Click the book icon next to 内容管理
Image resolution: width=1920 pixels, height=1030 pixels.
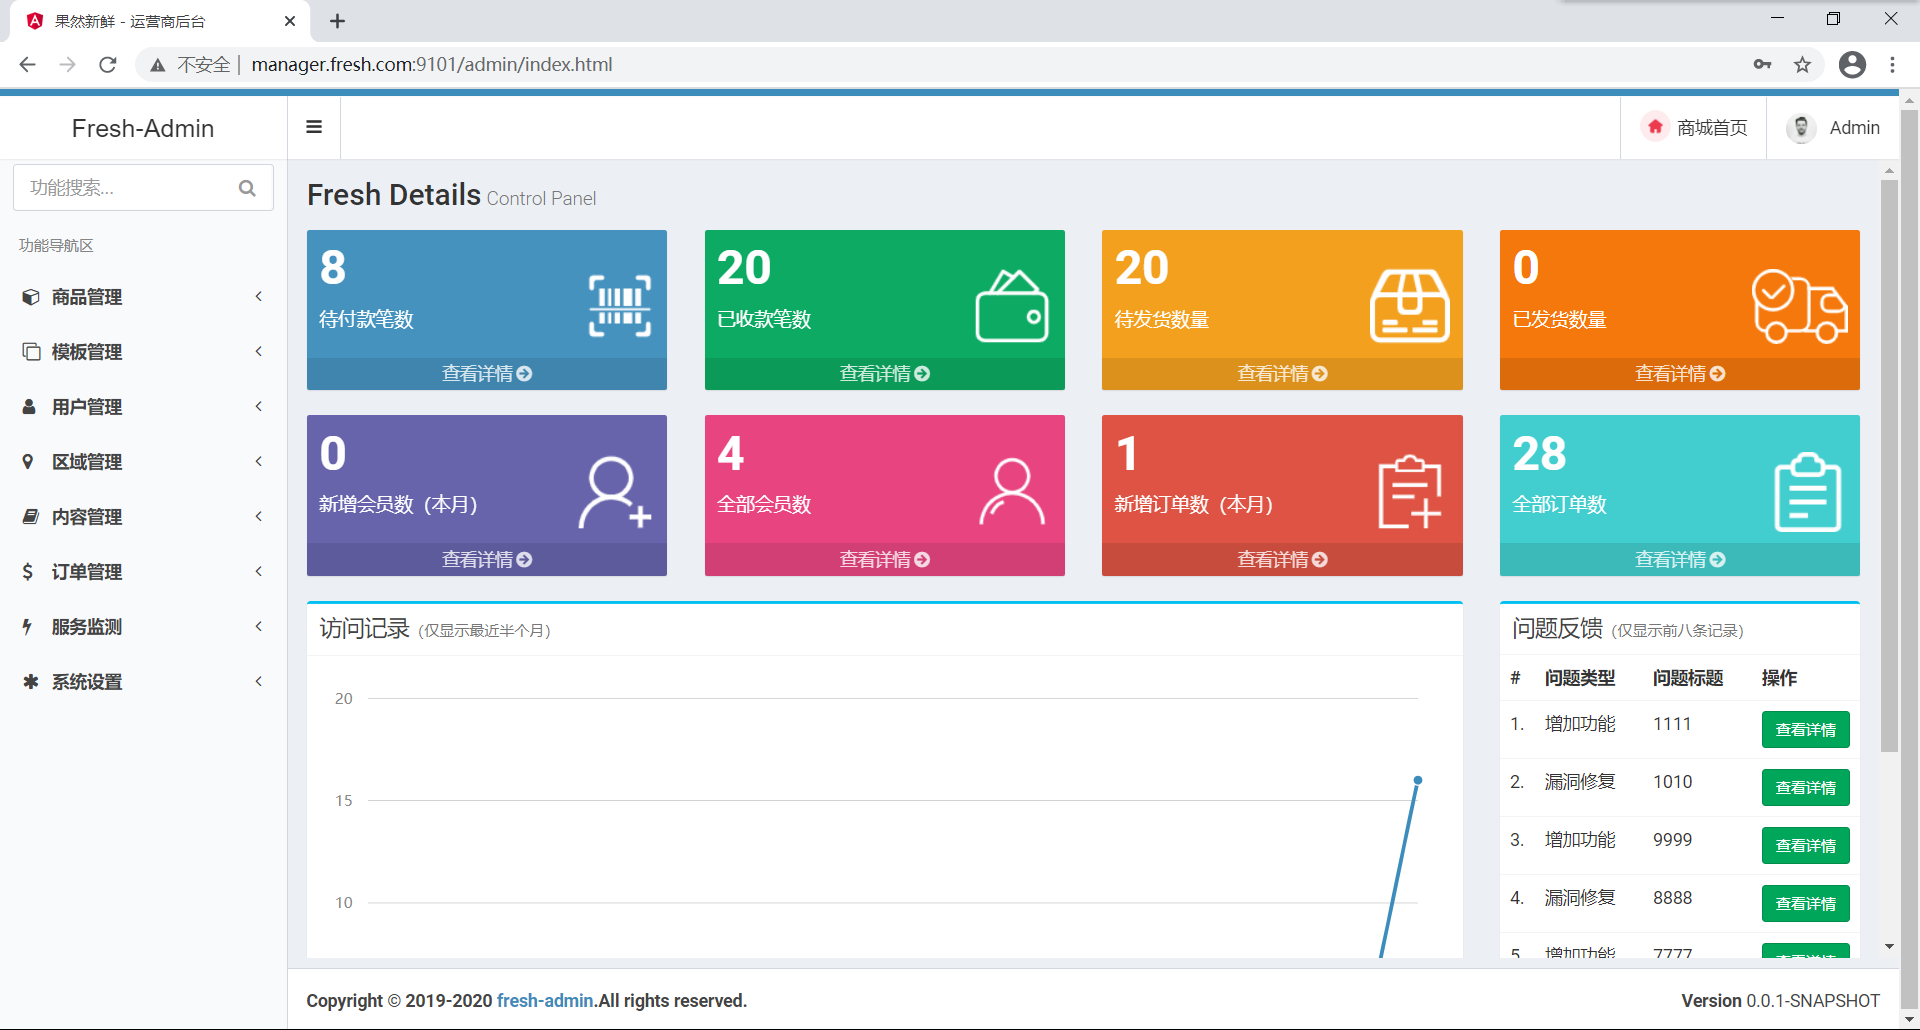coord(31,517)
